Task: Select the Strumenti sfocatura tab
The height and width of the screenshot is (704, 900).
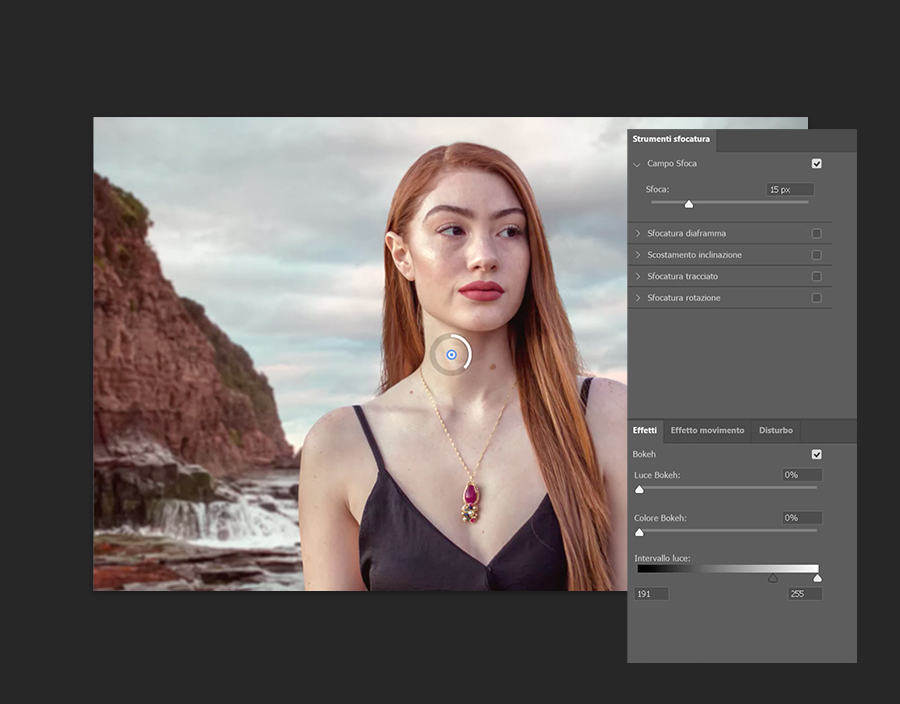Action: coord(671,140)
